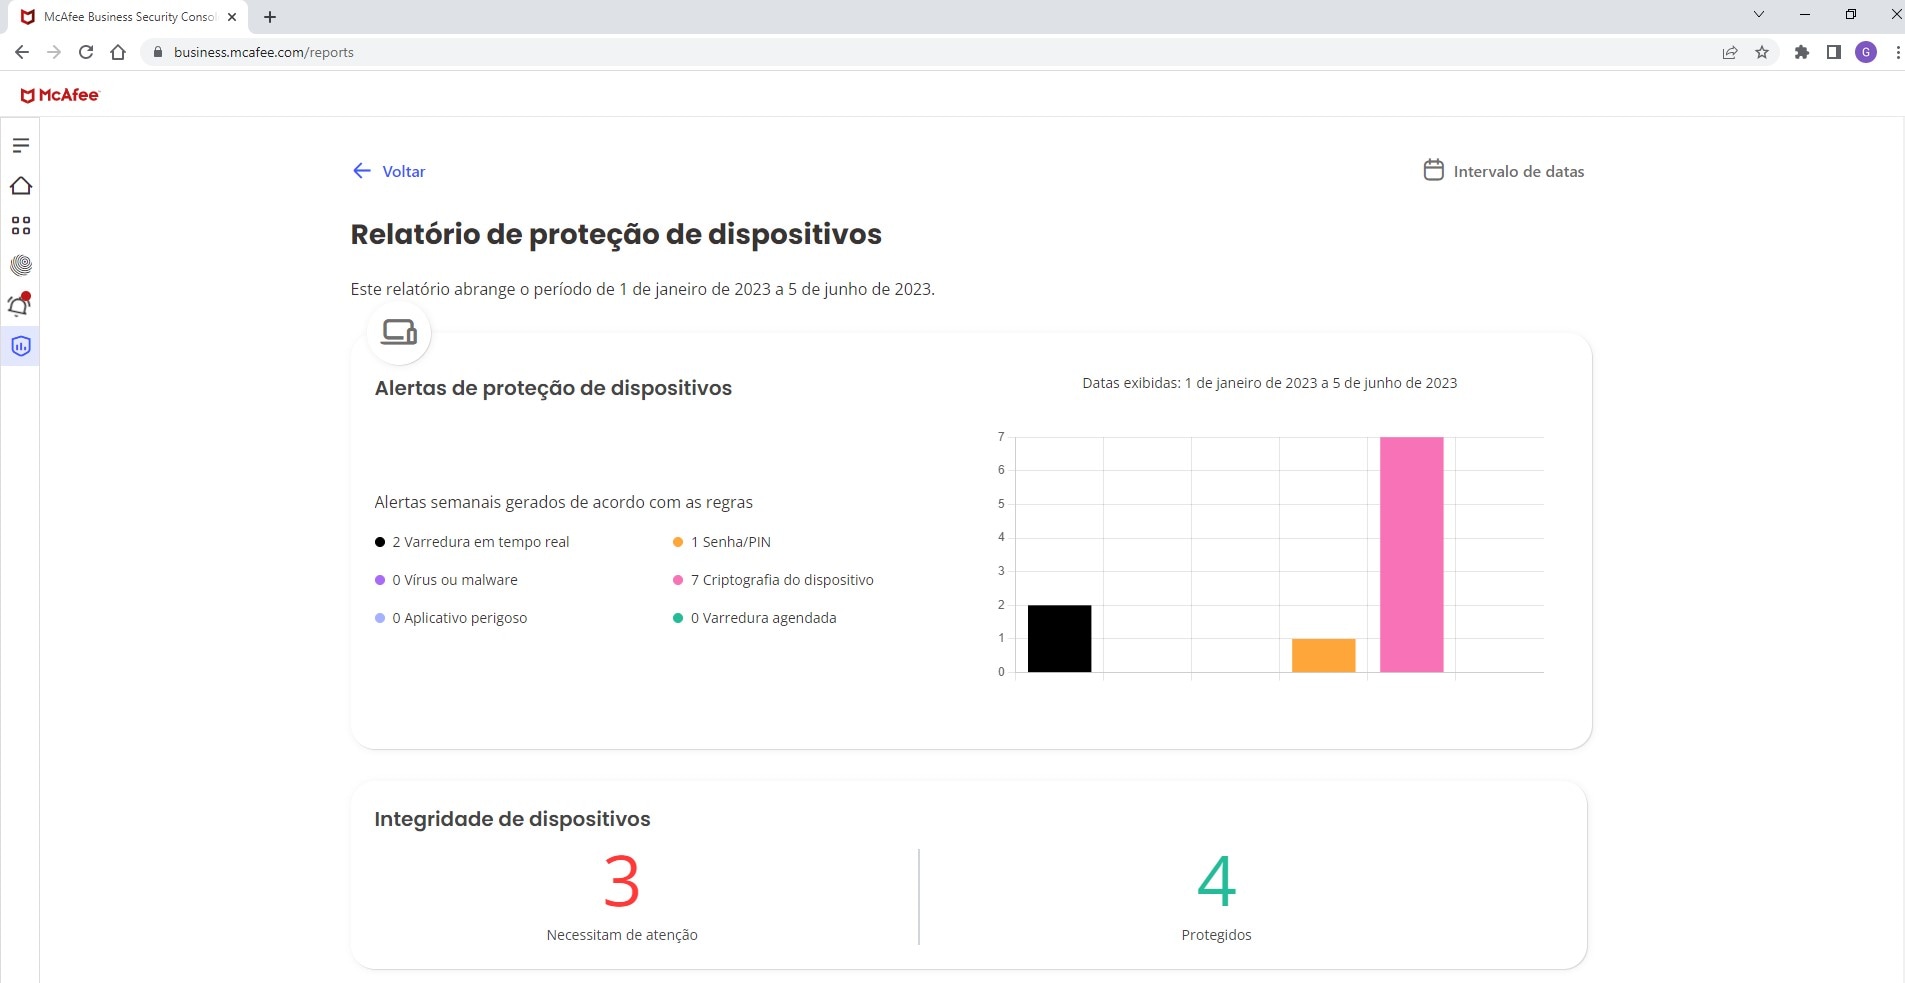Click the device protection laptop icon
This screenshot has height=983, width=1905.
tap(398, 332)
